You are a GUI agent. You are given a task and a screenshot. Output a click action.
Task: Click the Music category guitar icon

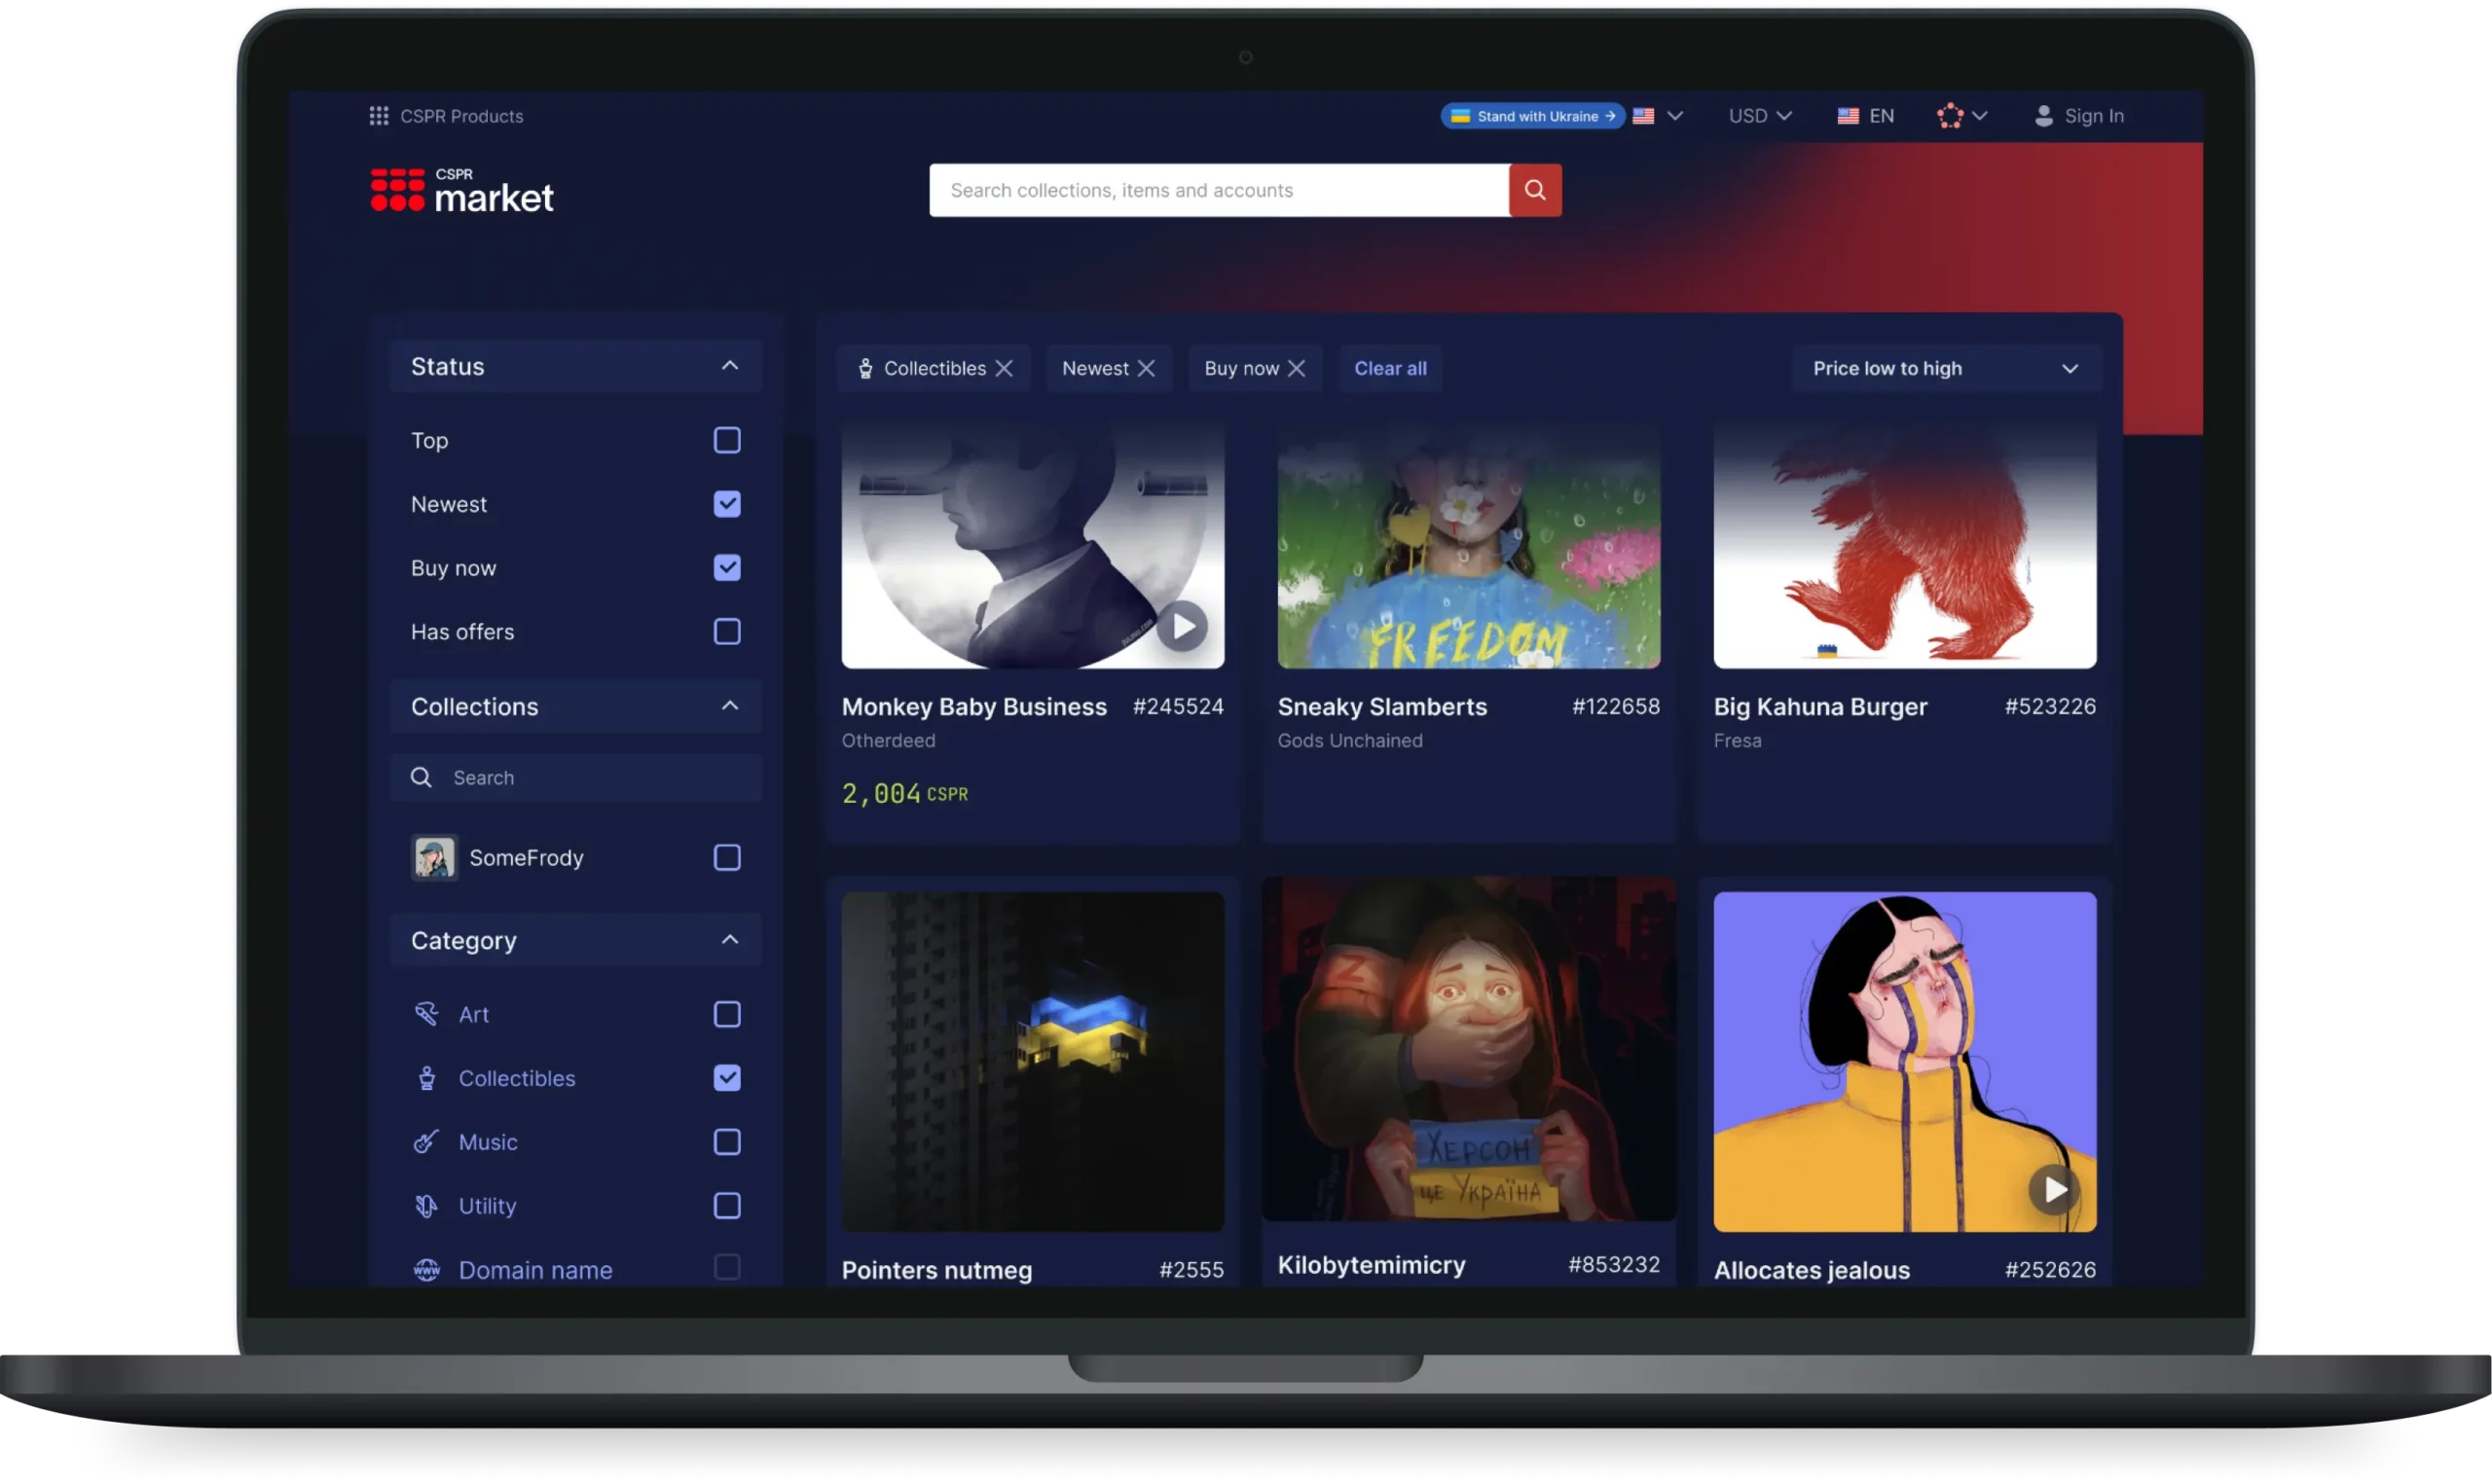(x=426, y=1142)
